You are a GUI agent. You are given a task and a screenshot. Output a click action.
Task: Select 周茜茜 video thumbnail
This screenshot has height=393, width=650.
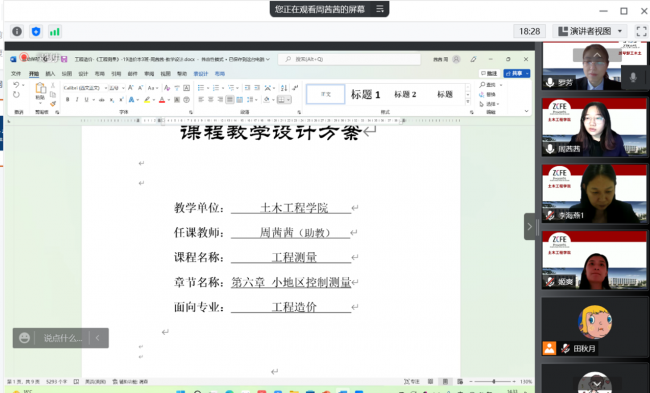tap(594, 127)
